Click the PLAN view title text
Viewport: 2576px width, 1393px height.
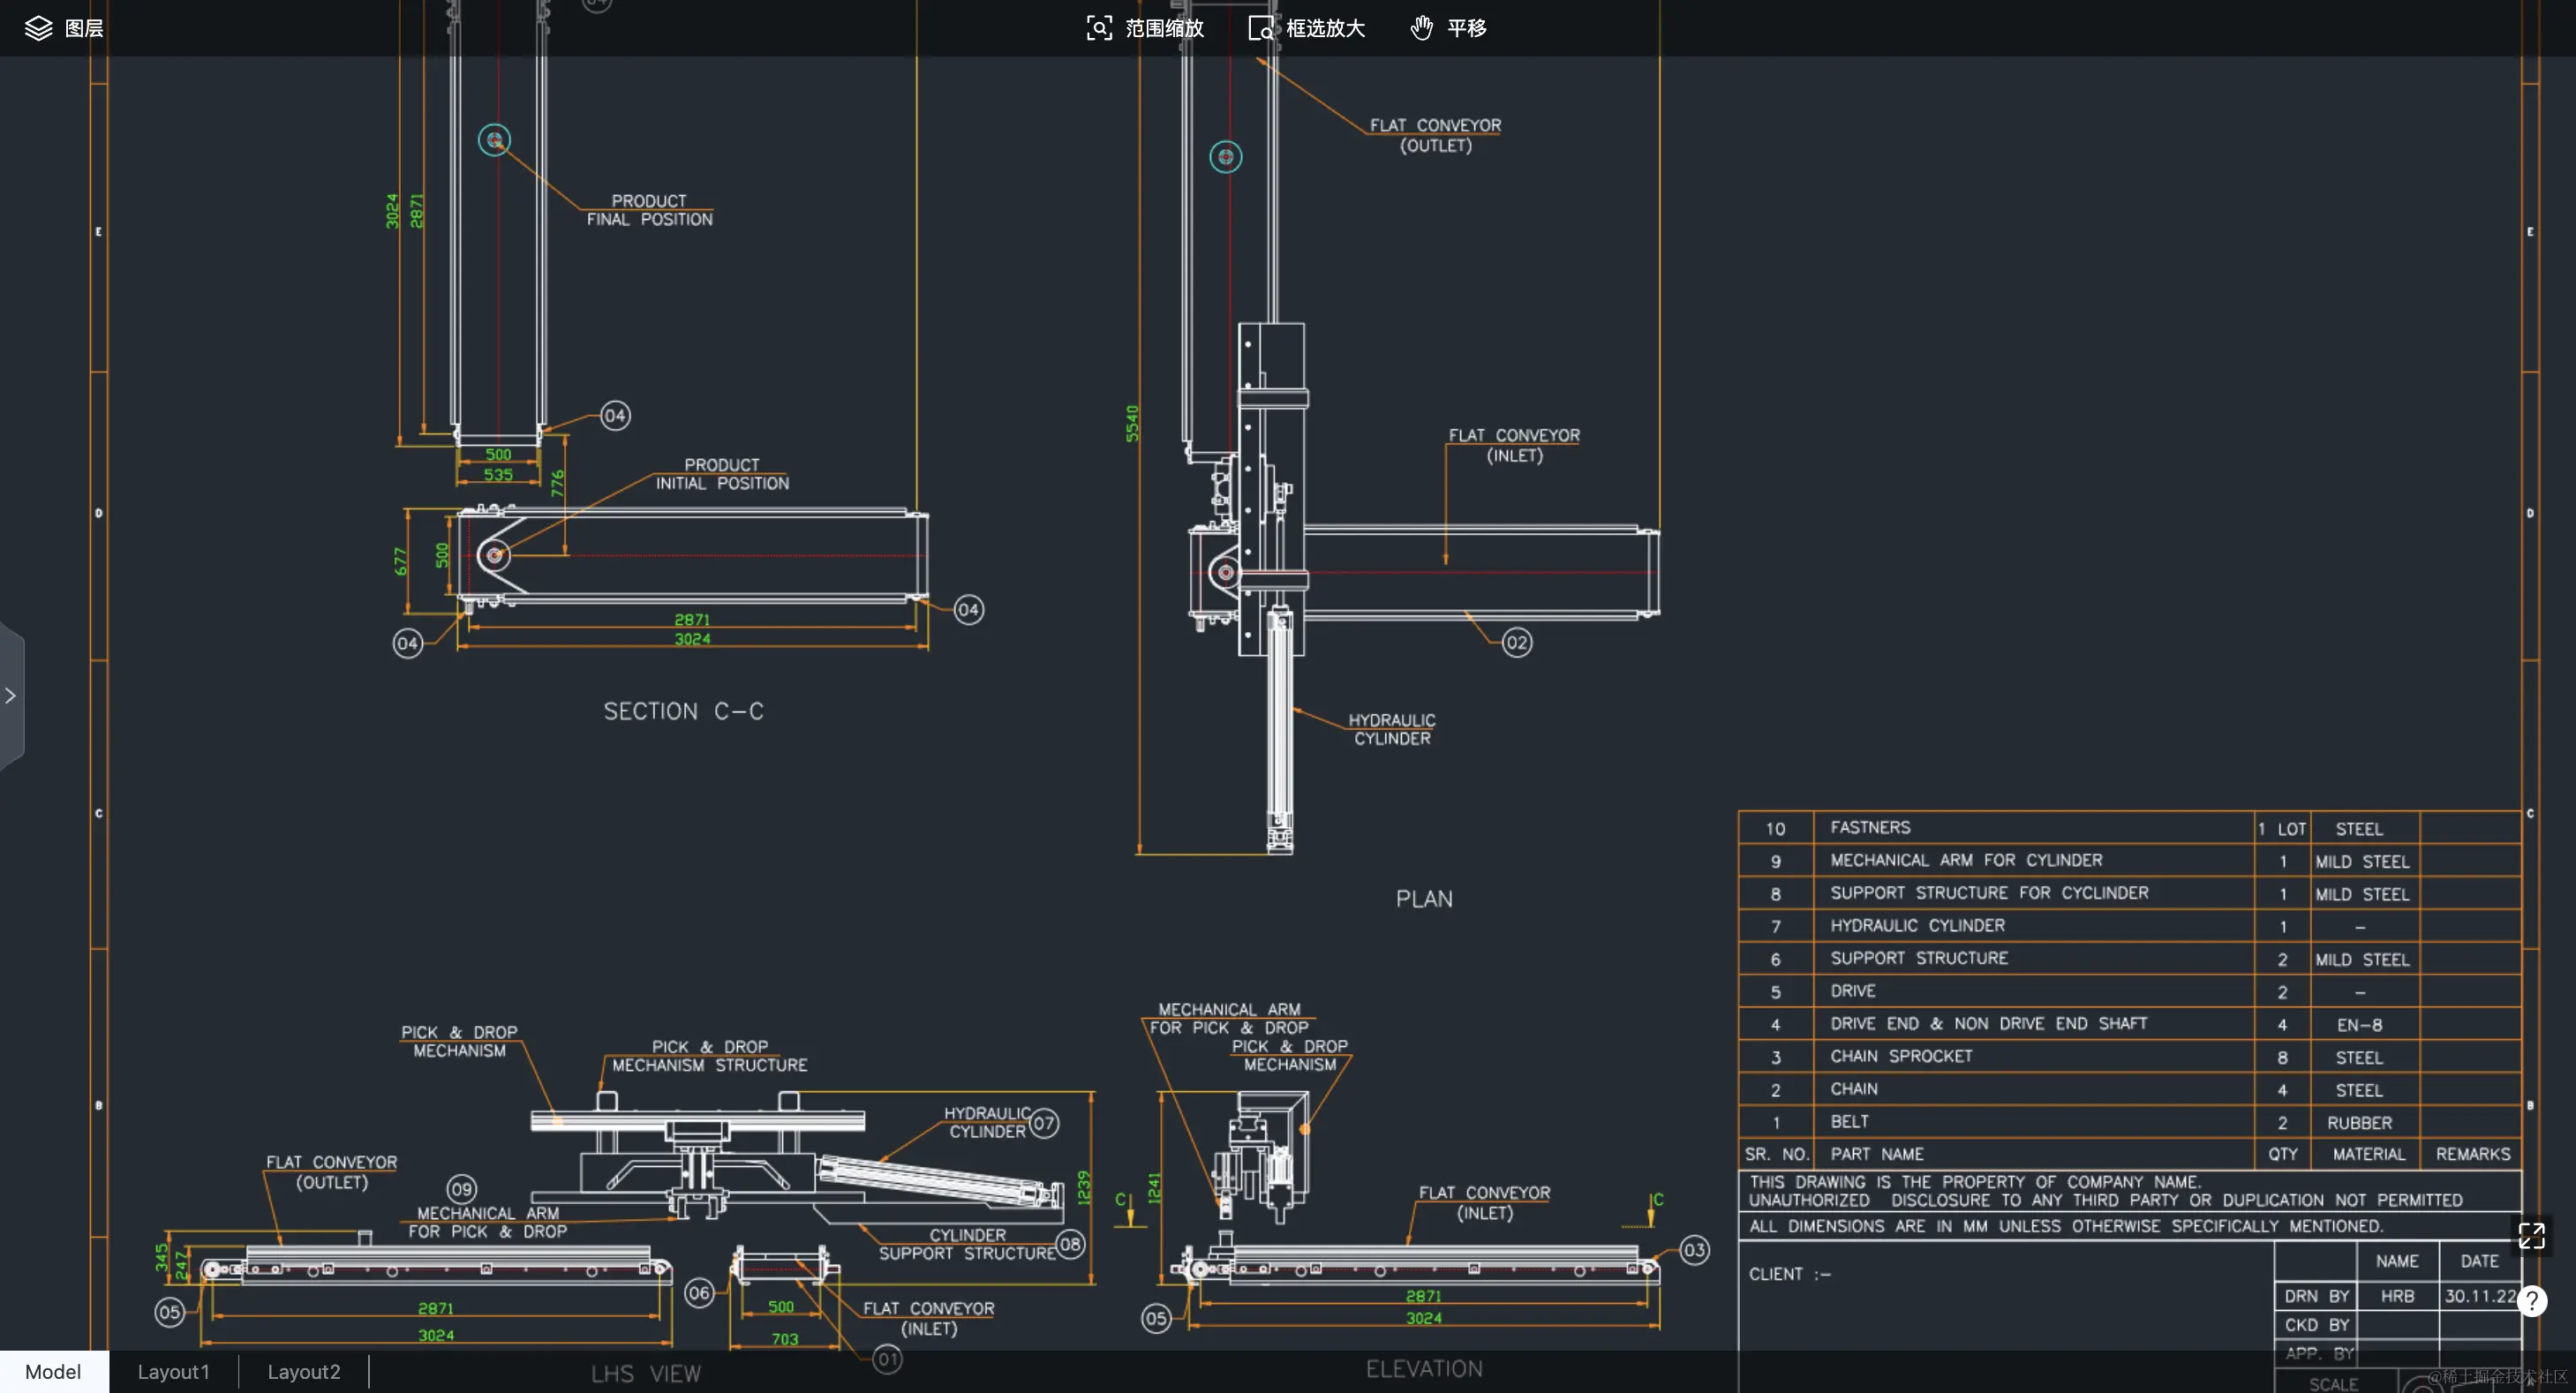pos(1424,899)
